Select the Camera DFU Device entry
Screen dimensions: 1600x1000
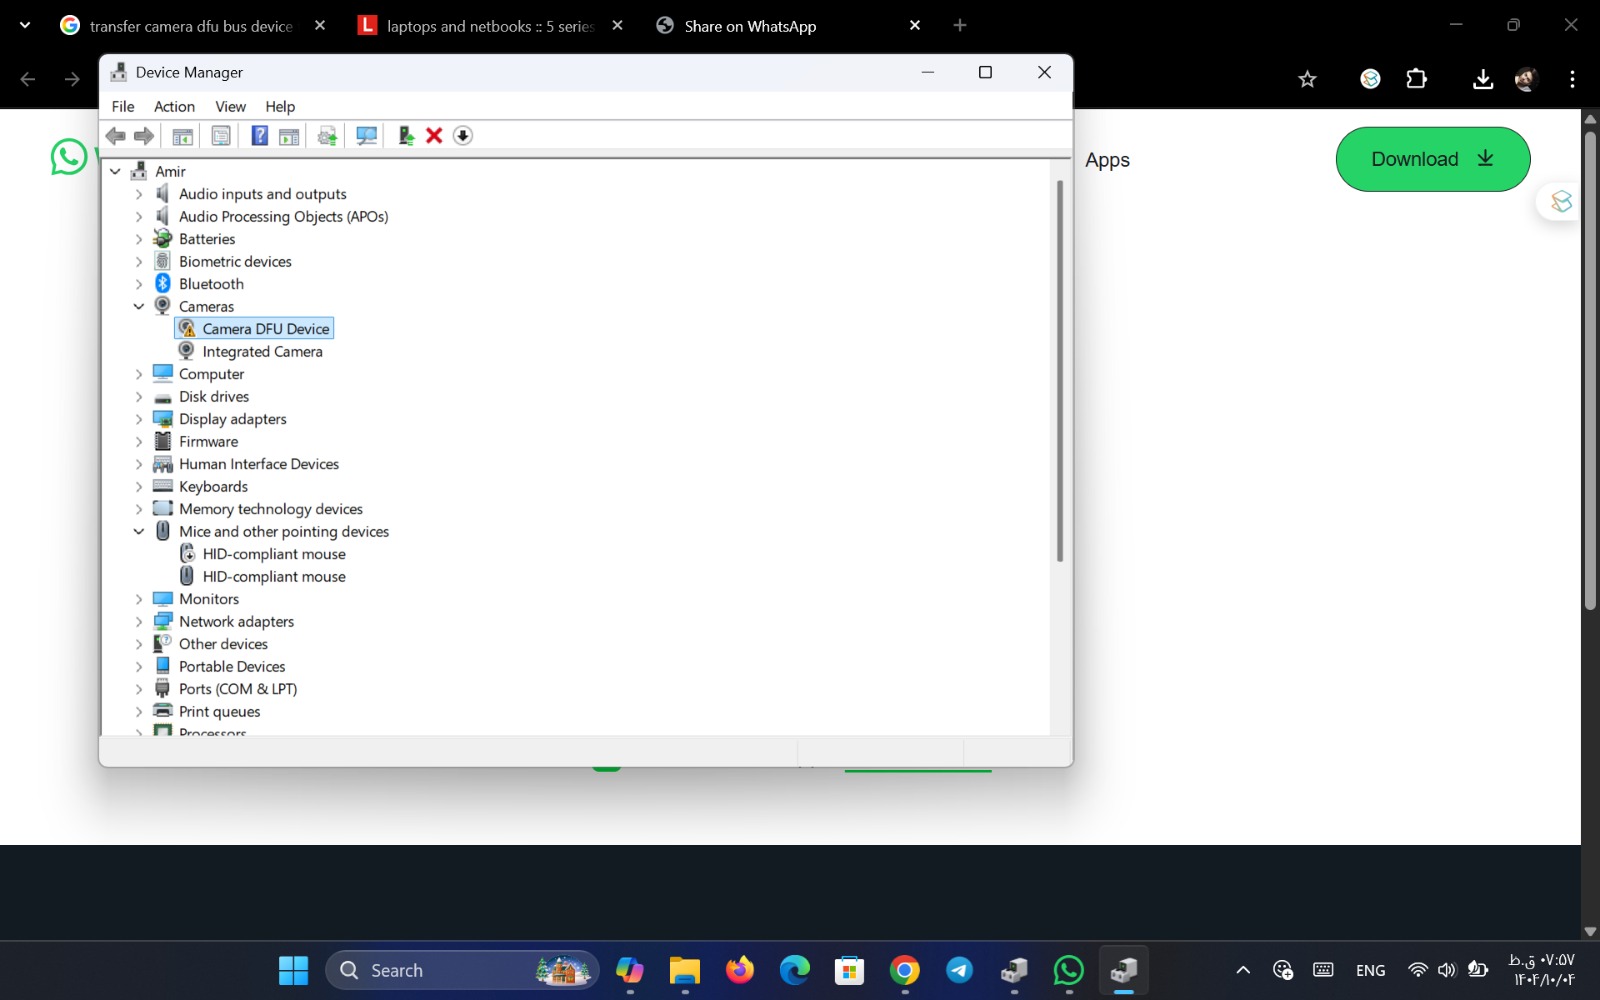(265, 328)
